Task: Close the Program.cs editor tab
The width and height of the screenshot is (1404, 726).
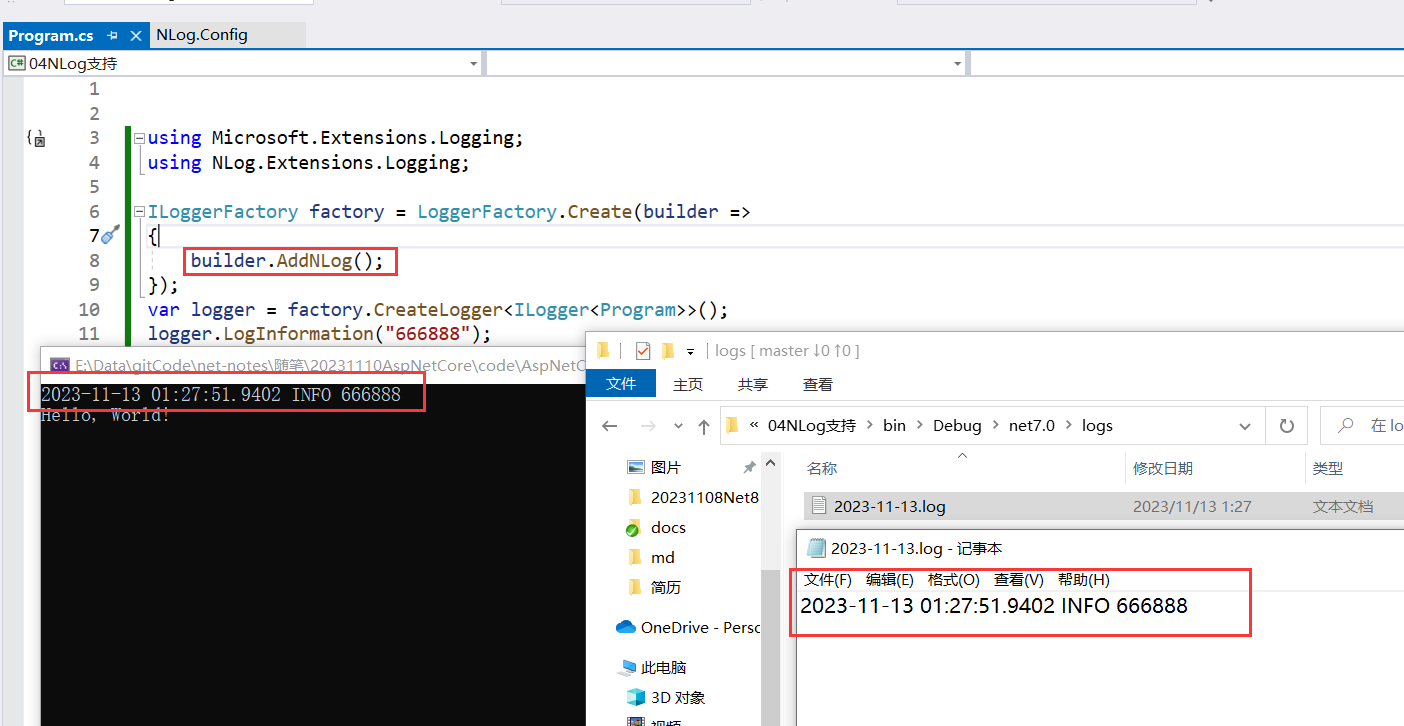Action: point(136,35)
